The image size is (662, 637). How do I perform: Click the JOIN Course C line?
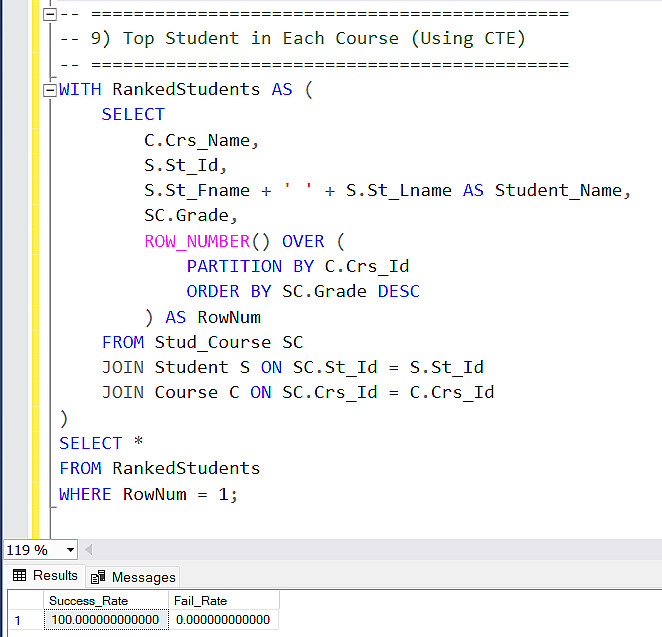298,393
